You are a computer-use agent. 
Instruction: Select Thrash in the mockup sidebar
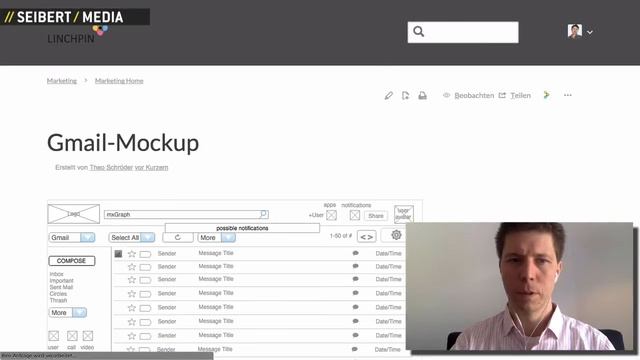[x=58, y=300]
